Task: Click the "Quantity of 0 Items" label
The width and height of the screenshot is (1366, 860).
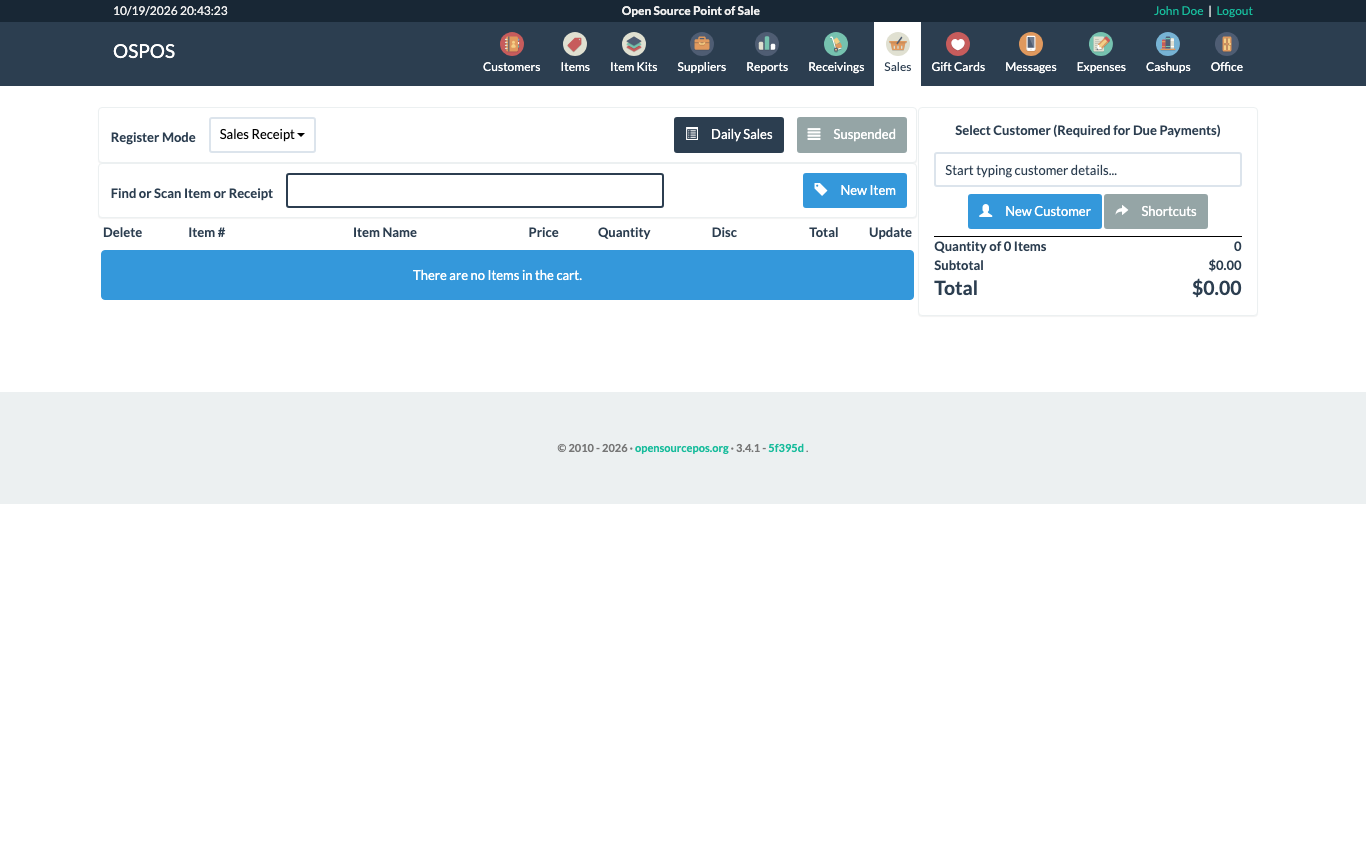Action: tap(990, 246)
